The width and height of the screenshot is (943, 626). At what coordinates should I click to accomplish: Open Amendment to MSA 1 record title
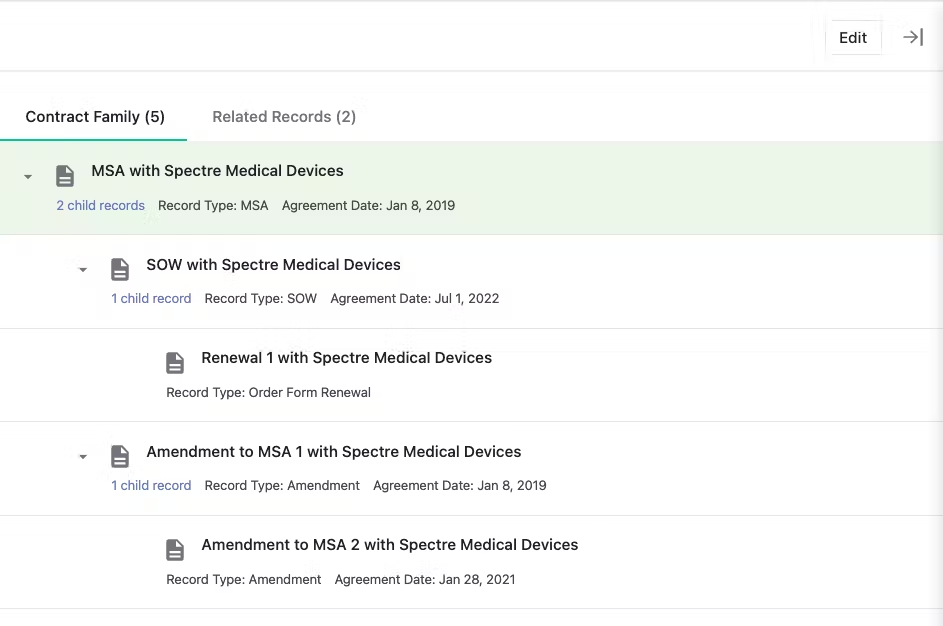click(x=334, y=452)
